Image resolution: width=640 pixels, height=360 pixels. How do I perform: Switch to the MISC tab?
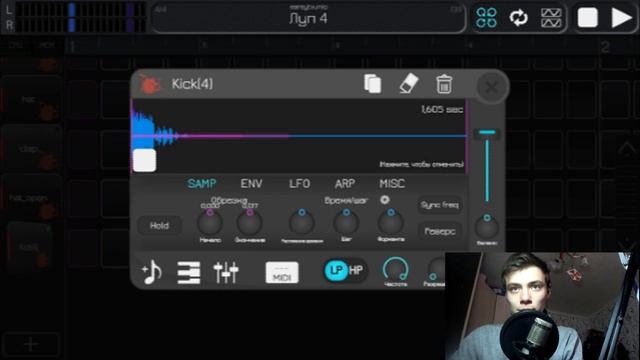(x=392, y=184)
